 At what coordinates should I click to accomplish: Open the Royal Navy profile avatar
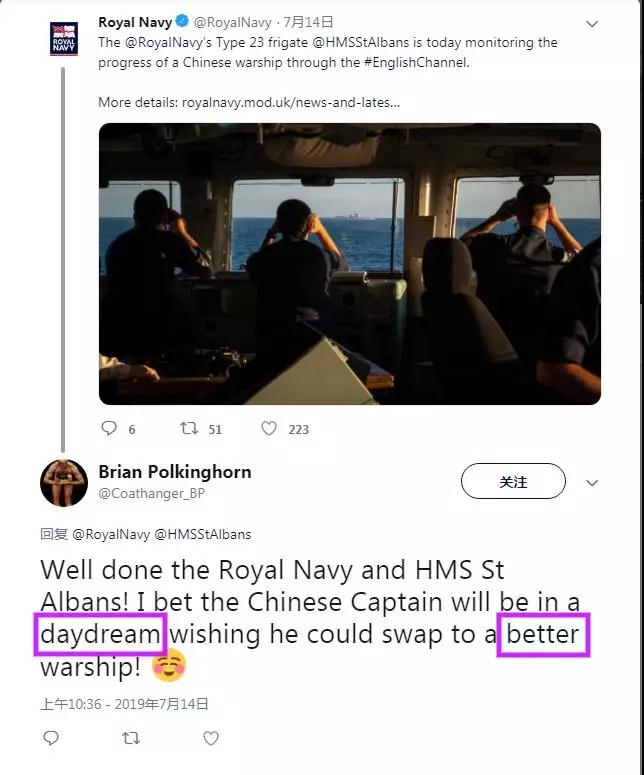[x=64, y=39]
